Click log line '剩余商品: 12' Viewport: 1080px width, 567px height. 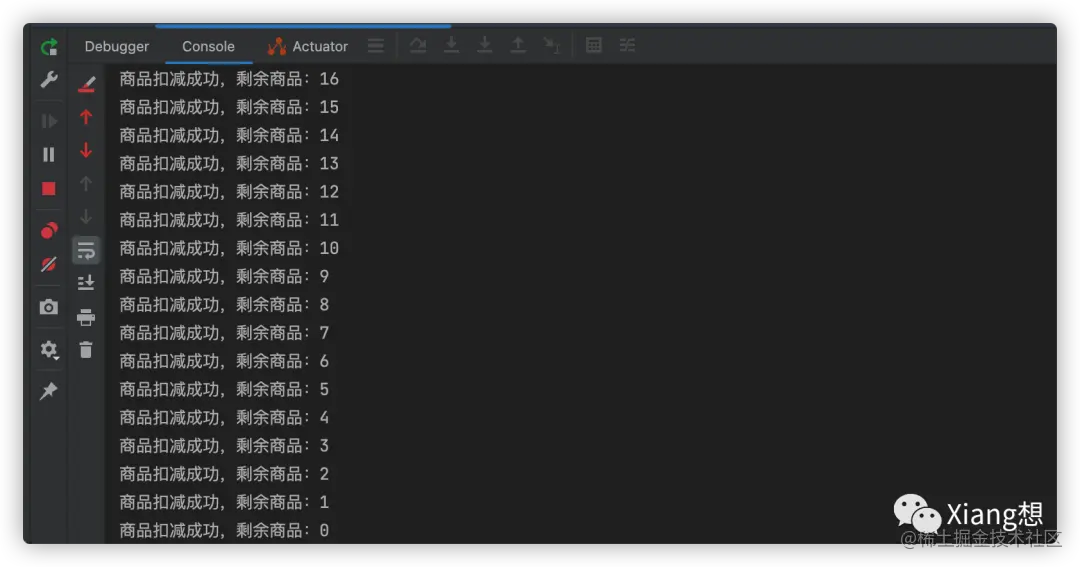tap(229, 192)
